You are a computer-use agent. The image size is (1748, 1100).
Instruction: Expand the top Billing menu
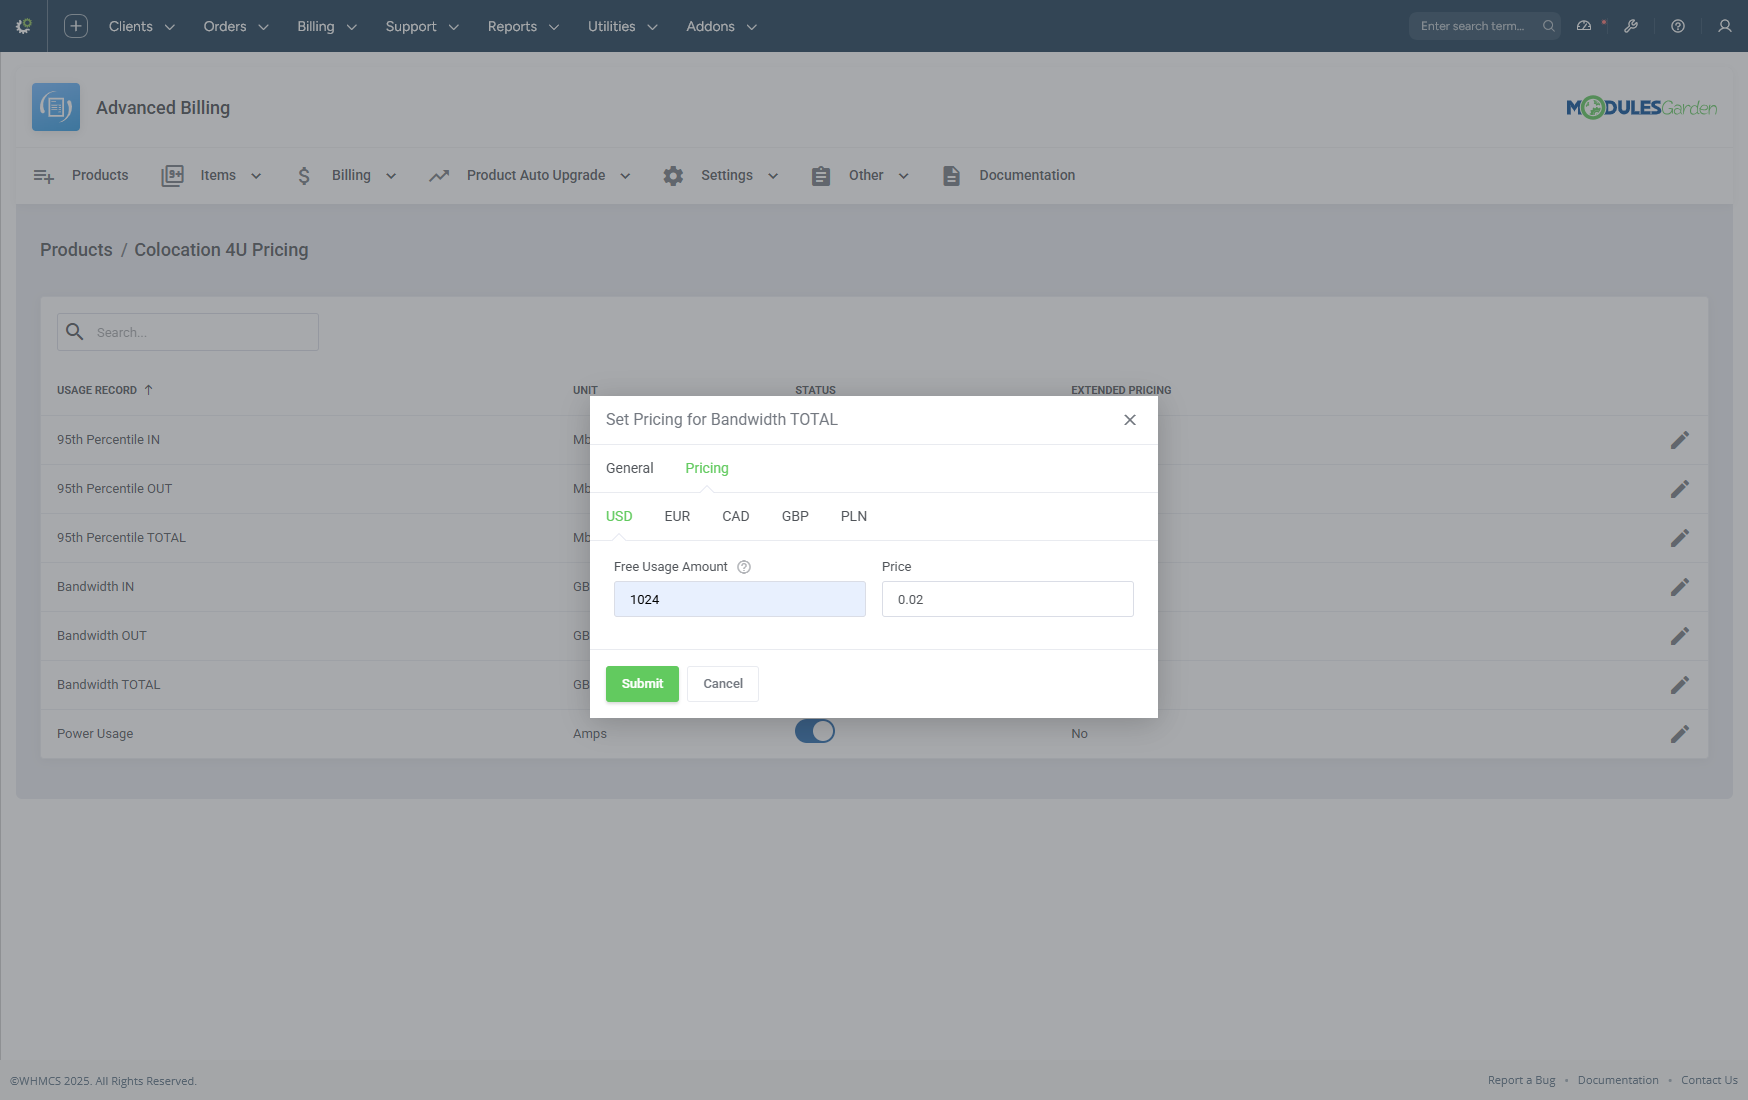click(327, 26)
